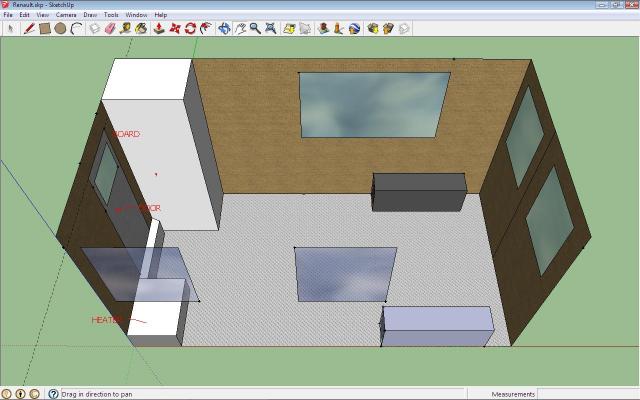Open the Camera menu
This screenshot has height=400, width=640.
click(x=66, y=15)
